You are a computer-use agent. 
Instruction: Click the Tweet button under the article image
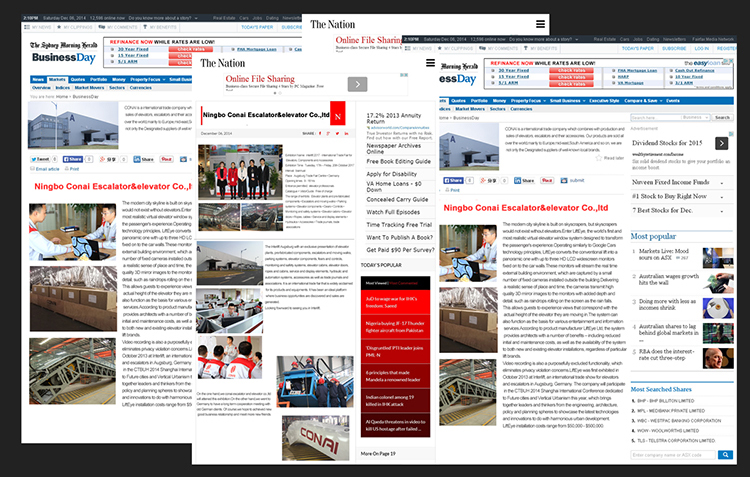40,159
